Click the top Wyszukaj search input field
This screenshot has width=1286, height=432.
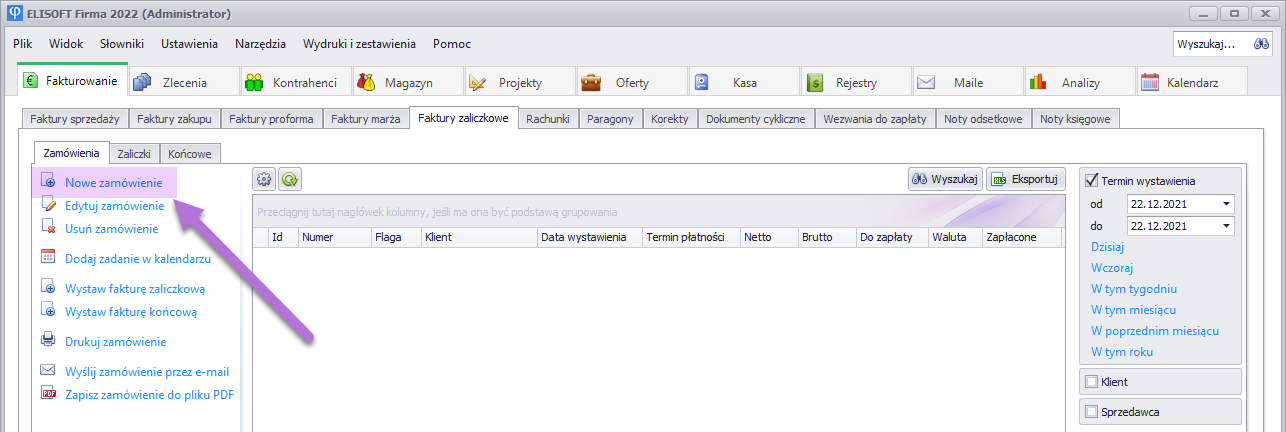1211,44
